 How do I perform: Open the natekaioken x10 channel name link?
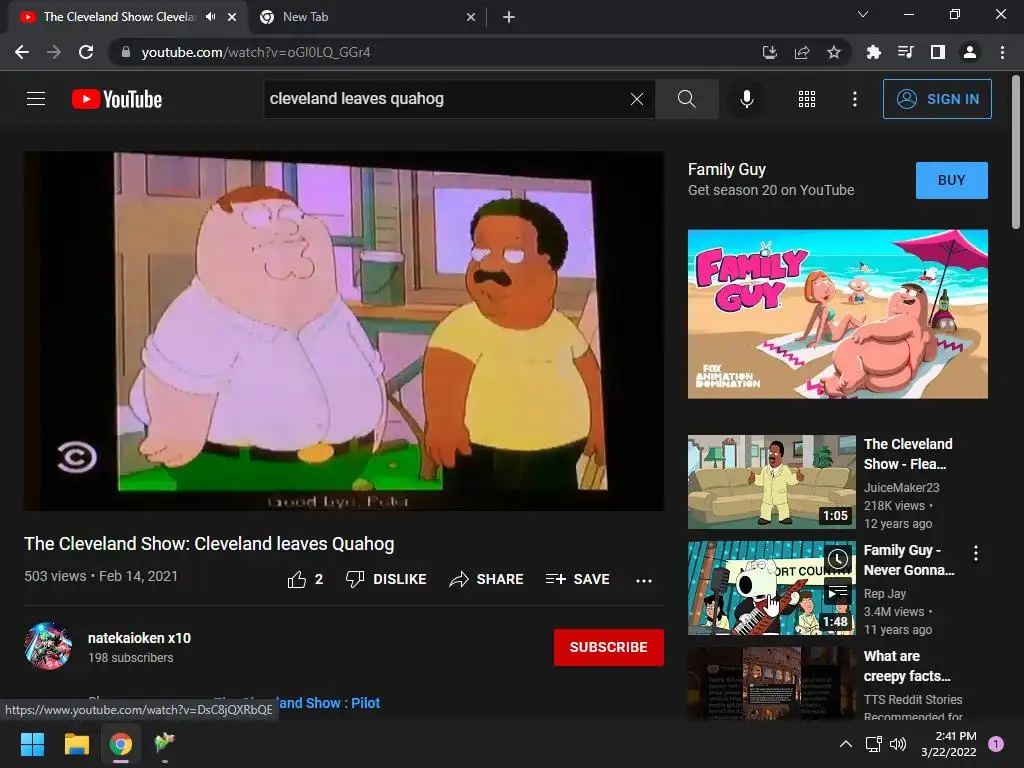(140, 638)
